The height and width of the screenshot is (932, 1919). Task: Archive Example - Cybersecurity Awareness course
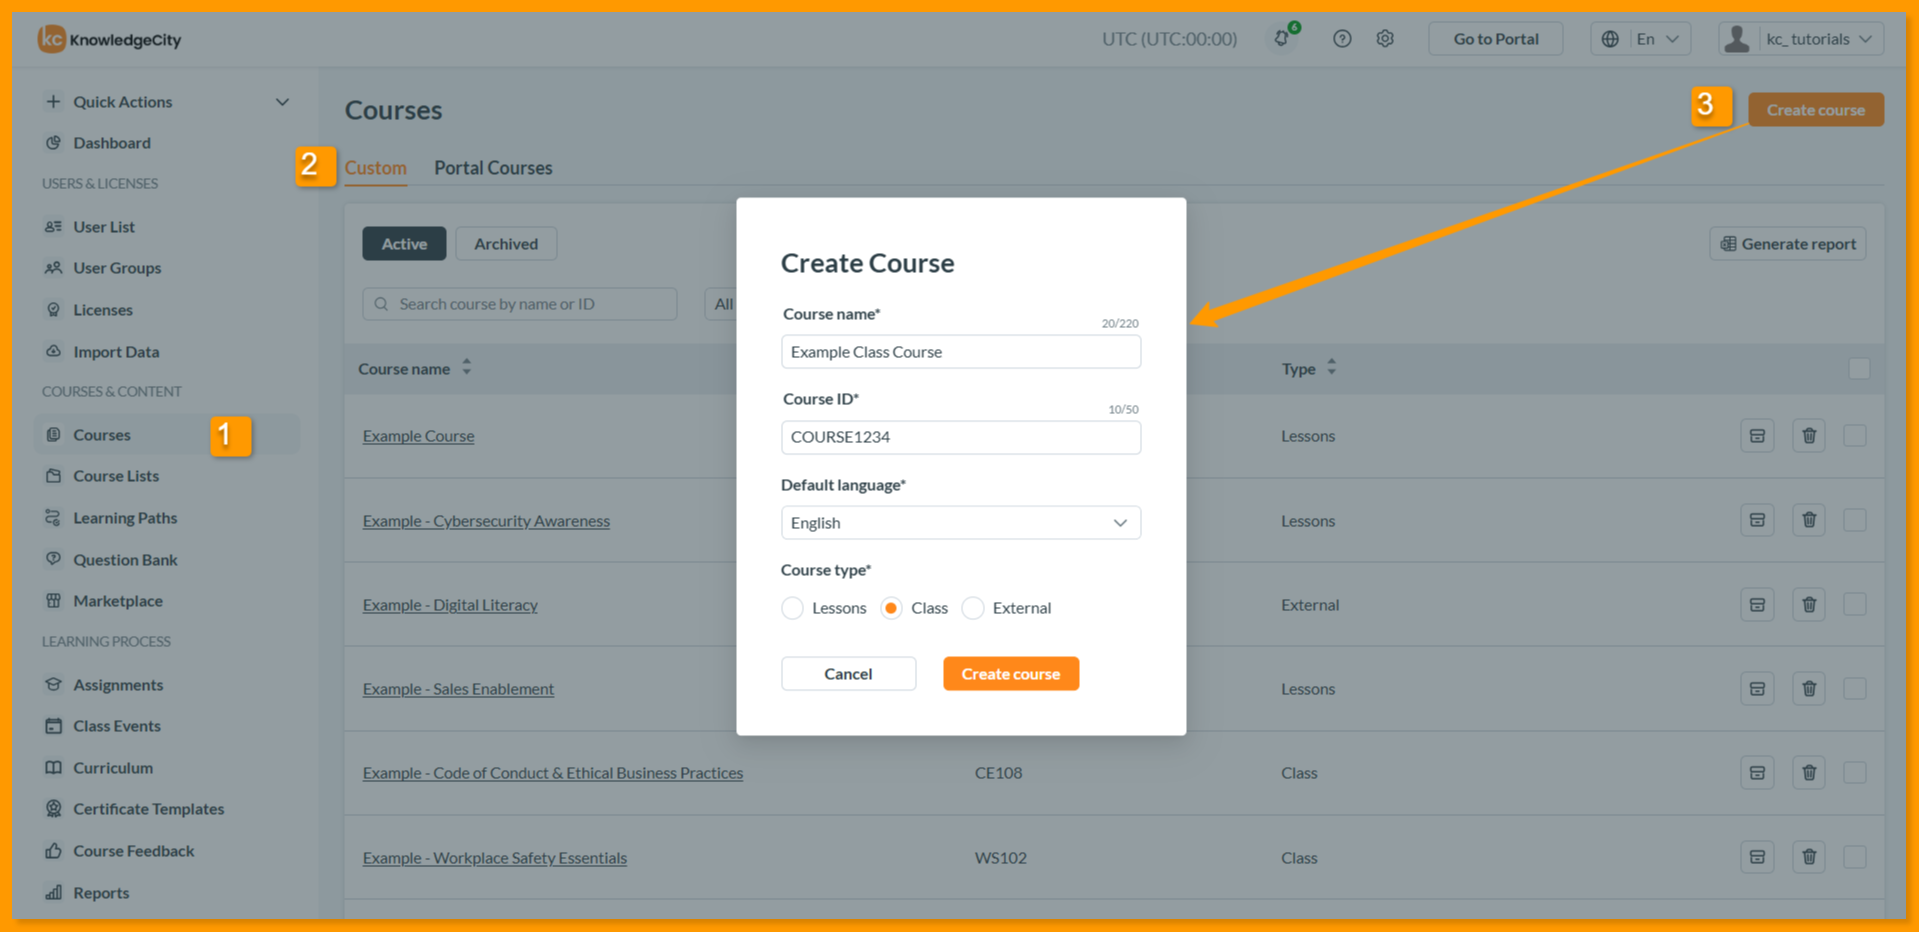pos(1757,520)
